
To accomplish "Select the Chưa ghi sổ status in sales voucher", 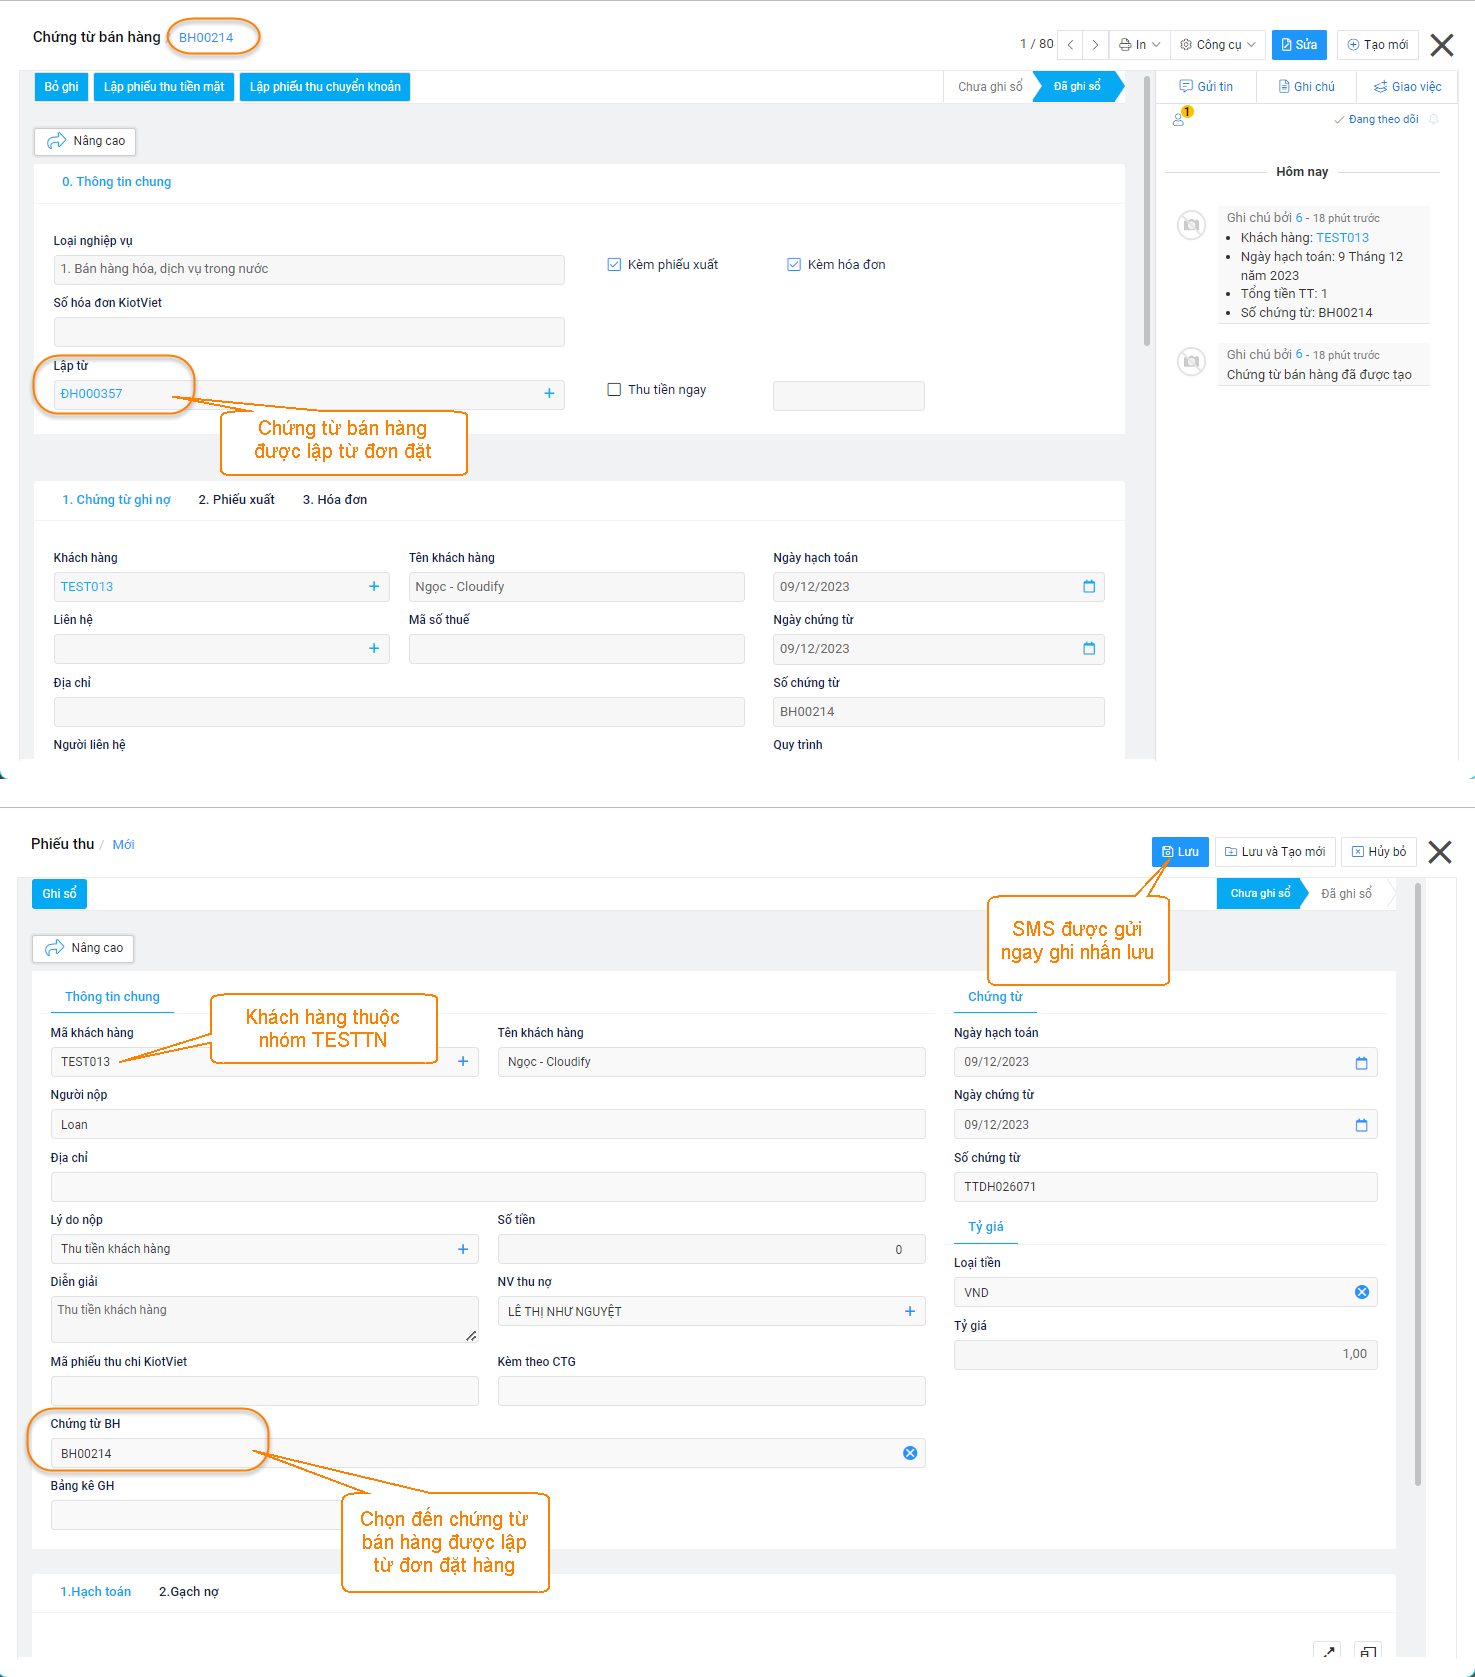I will click(989, 87).
